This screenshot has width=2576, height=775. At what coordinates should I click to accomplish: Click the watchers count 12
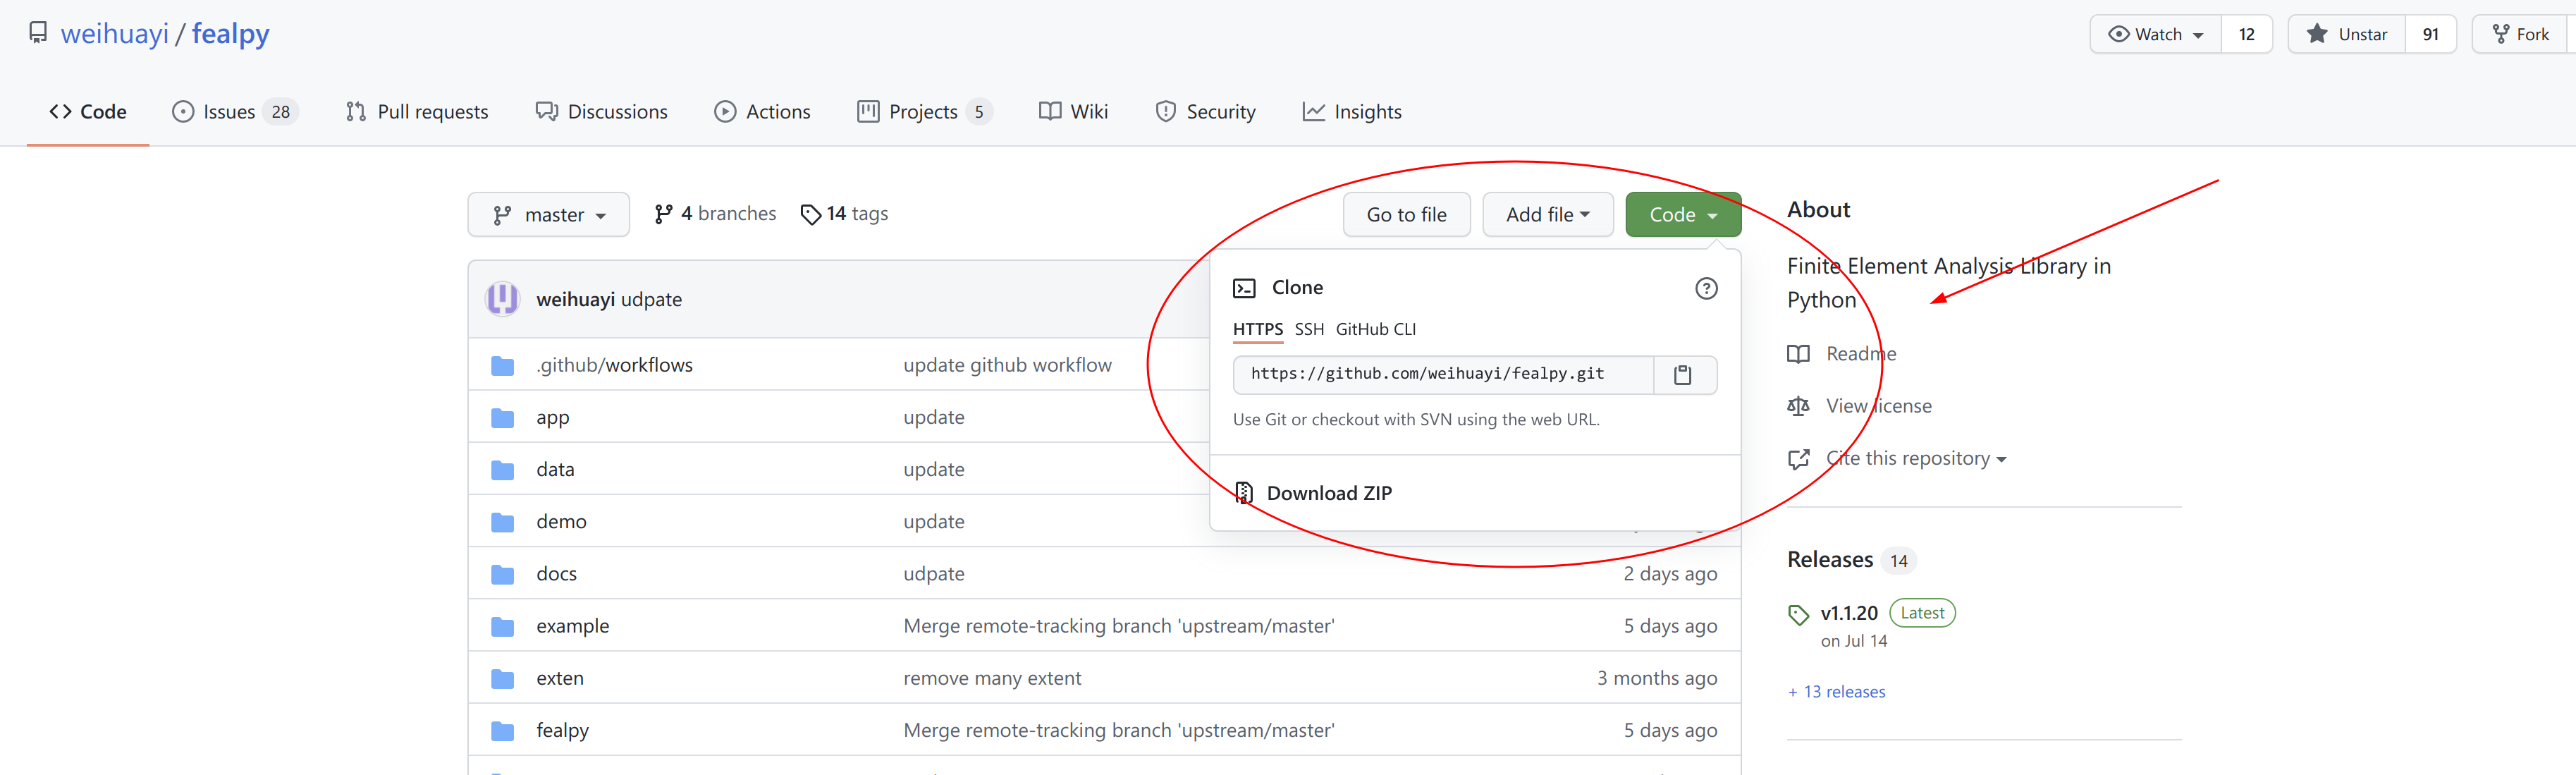pyautogui.click(x=2246, y=34)
